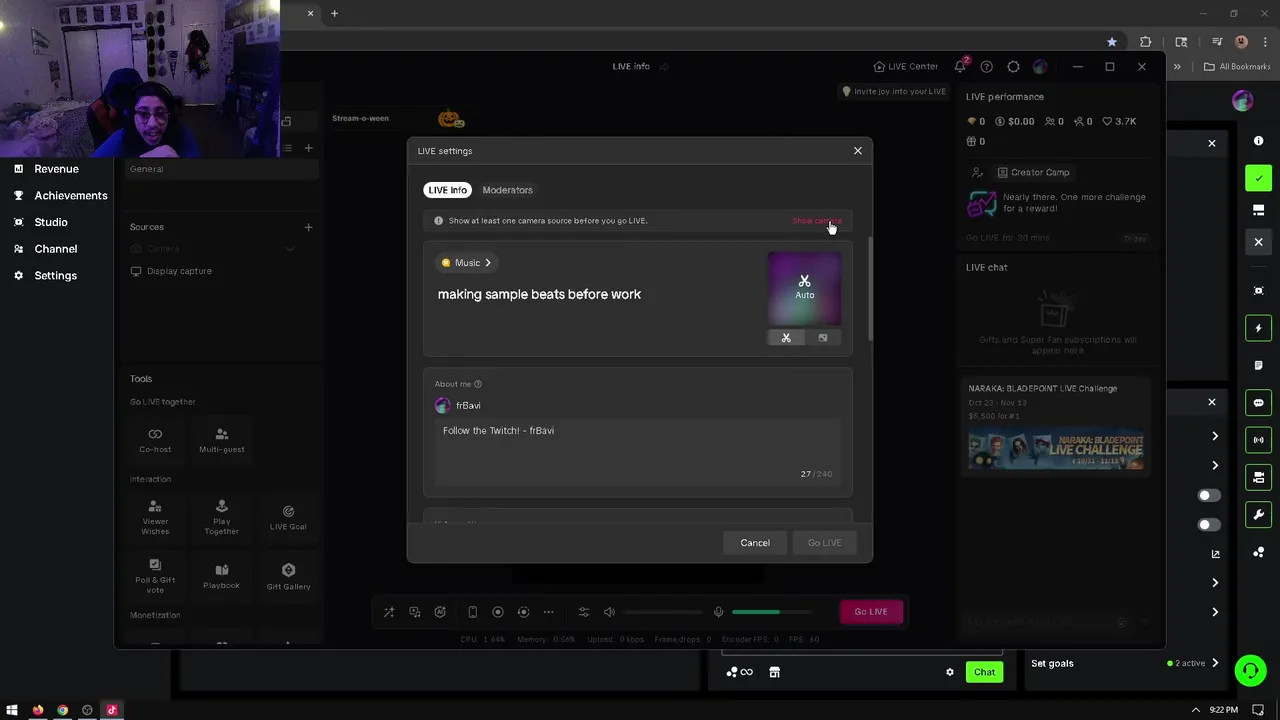Open Gift Gallery tool

288,577
